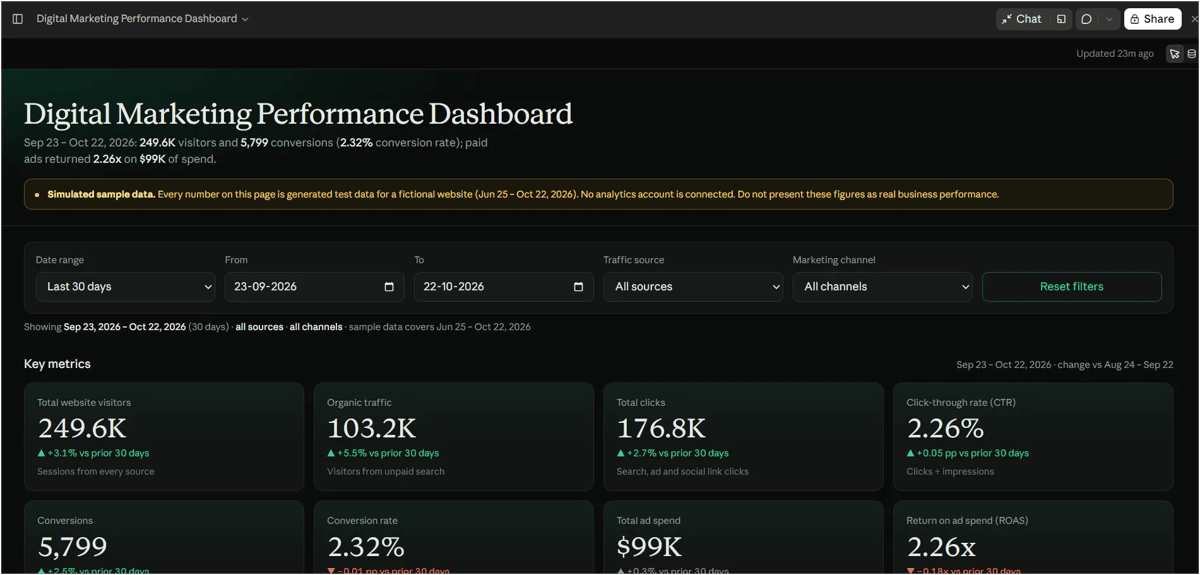Image resolution: width=1200 pixels, height=575 pixels.
Task: Open the From date calendar picker icon
Action: click(x=389, y=287)
